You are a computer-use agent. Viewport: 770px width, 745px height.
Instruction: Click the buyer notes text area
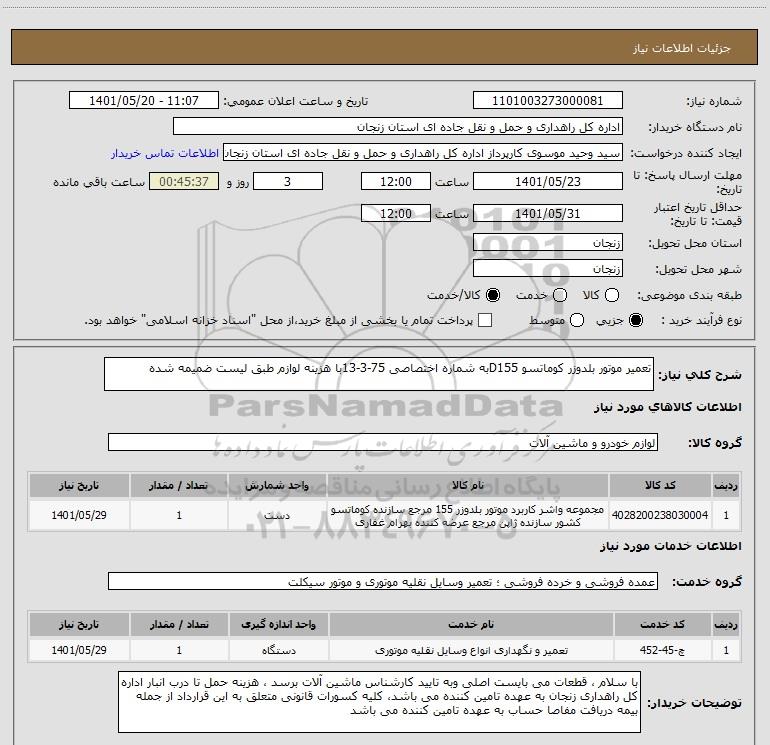pyautogui.click(x=380, y=702)
